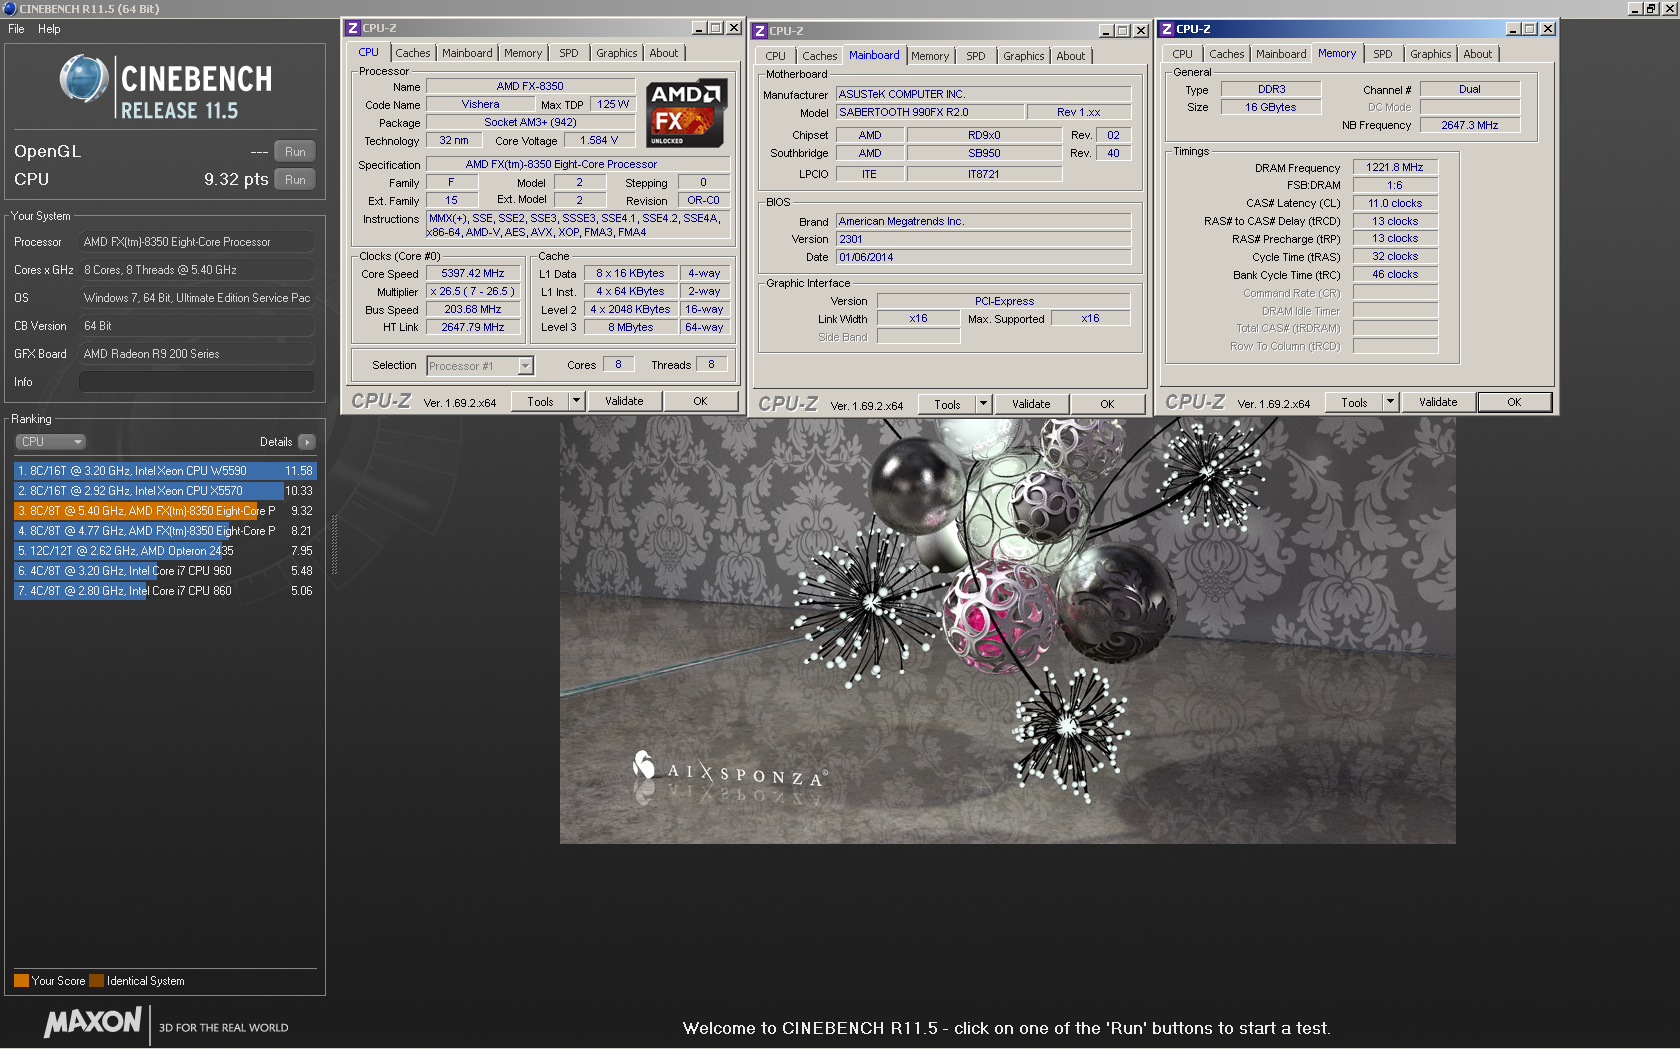
Task: Click the orange Your Score legend swatch
Action: pos(21,981)
